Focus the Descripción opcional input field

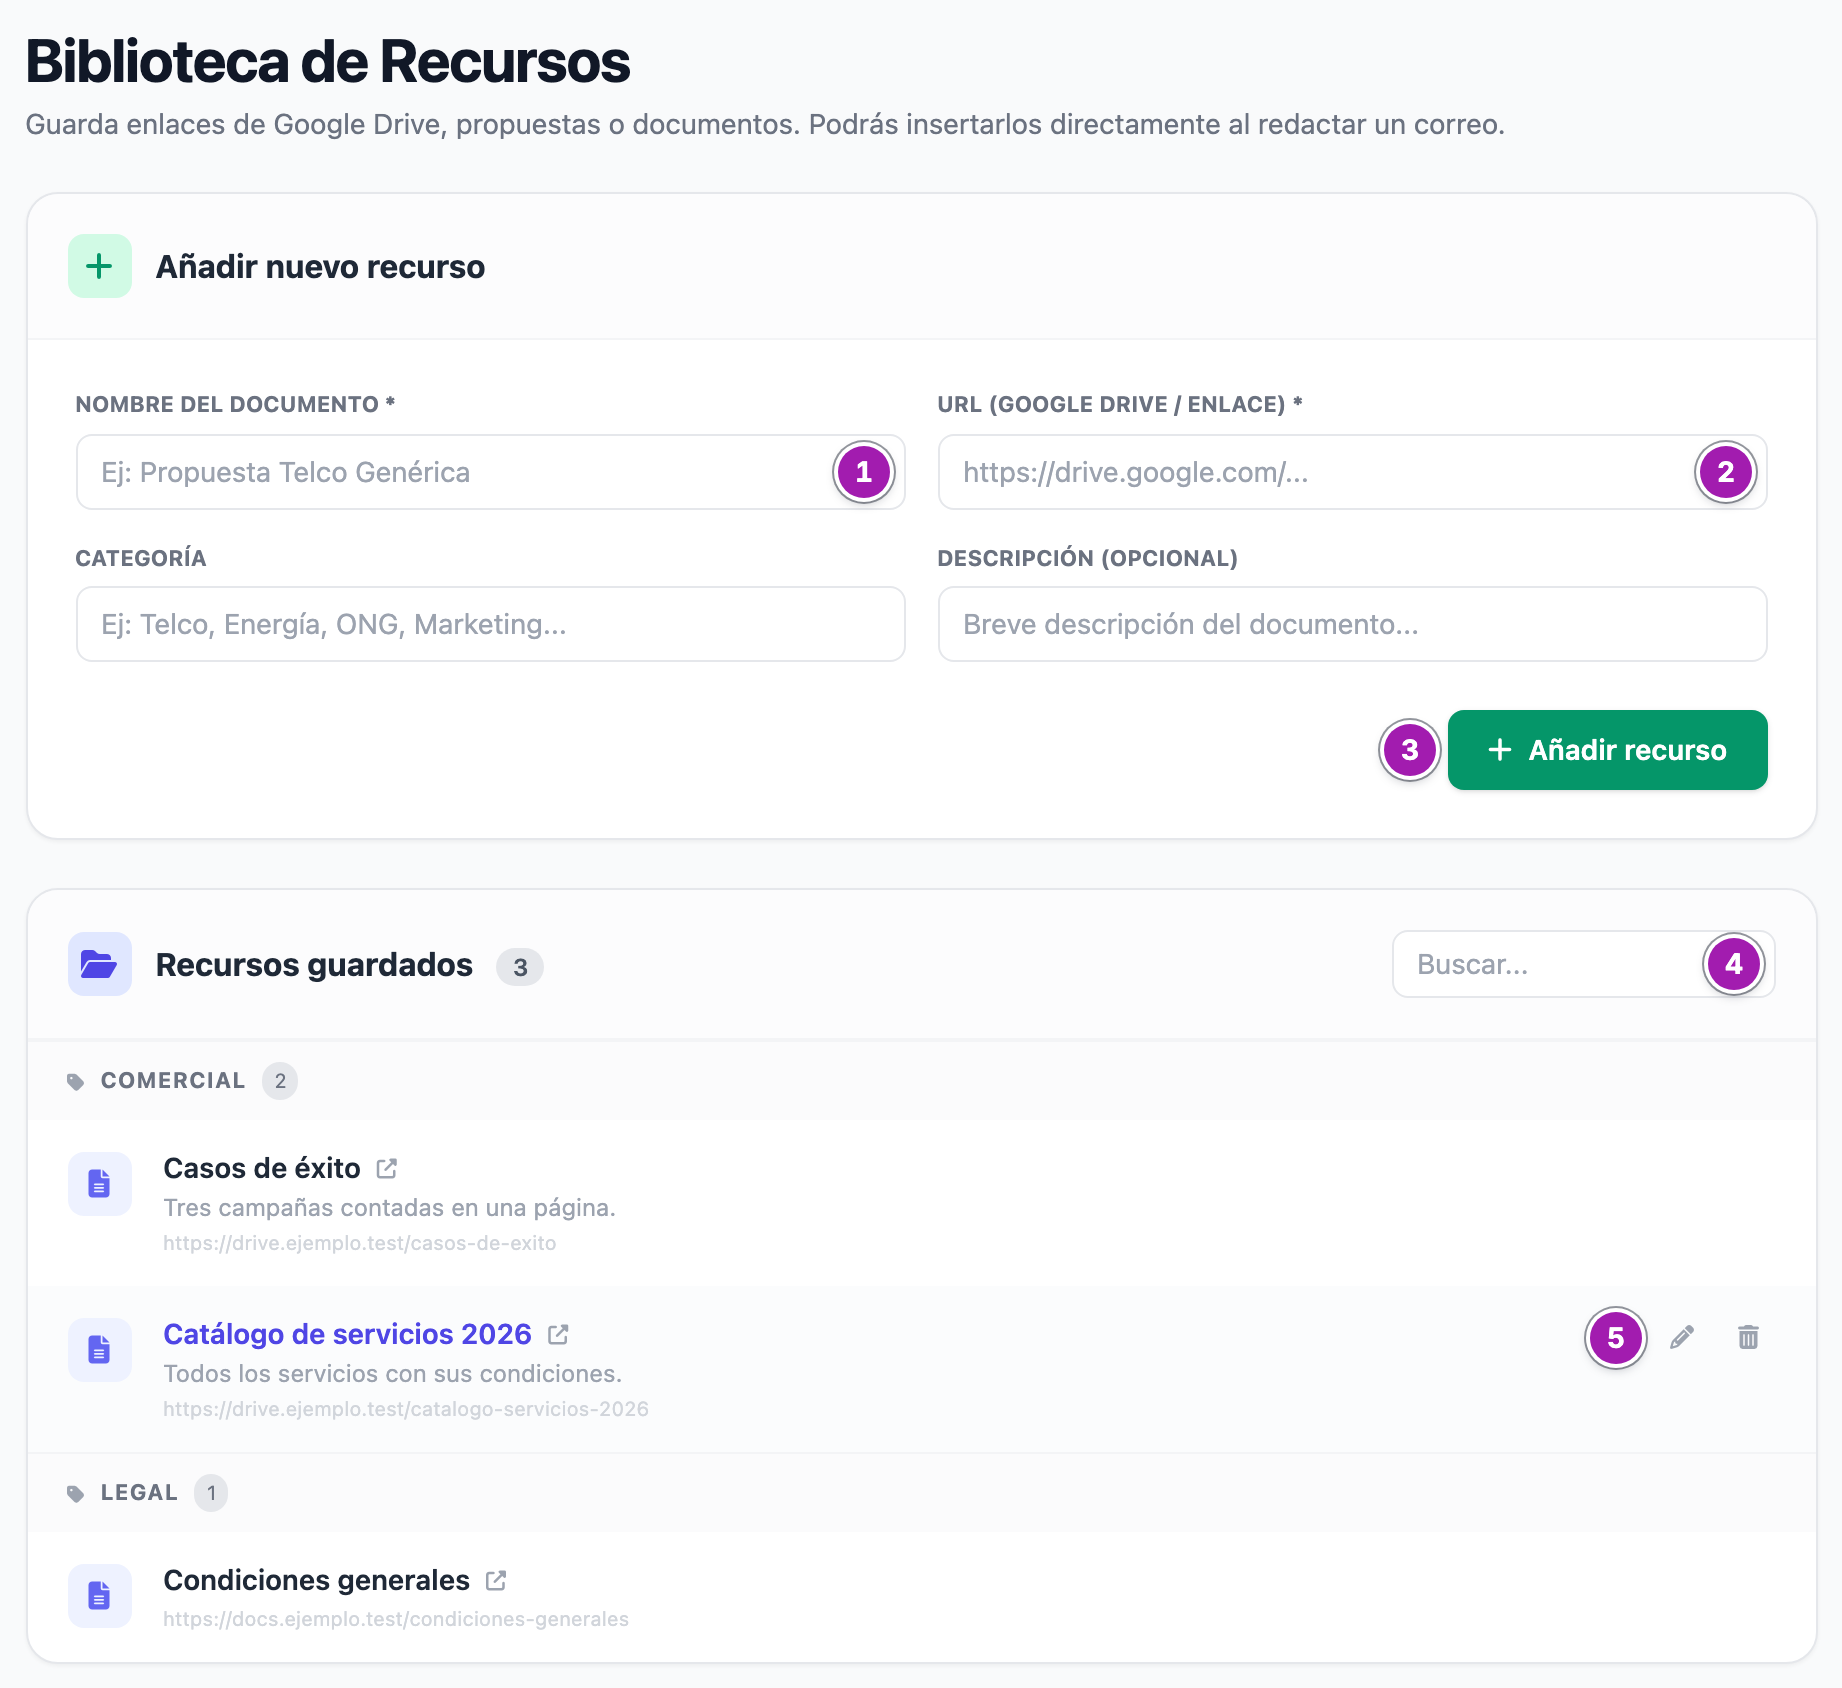click(1353, 624)
